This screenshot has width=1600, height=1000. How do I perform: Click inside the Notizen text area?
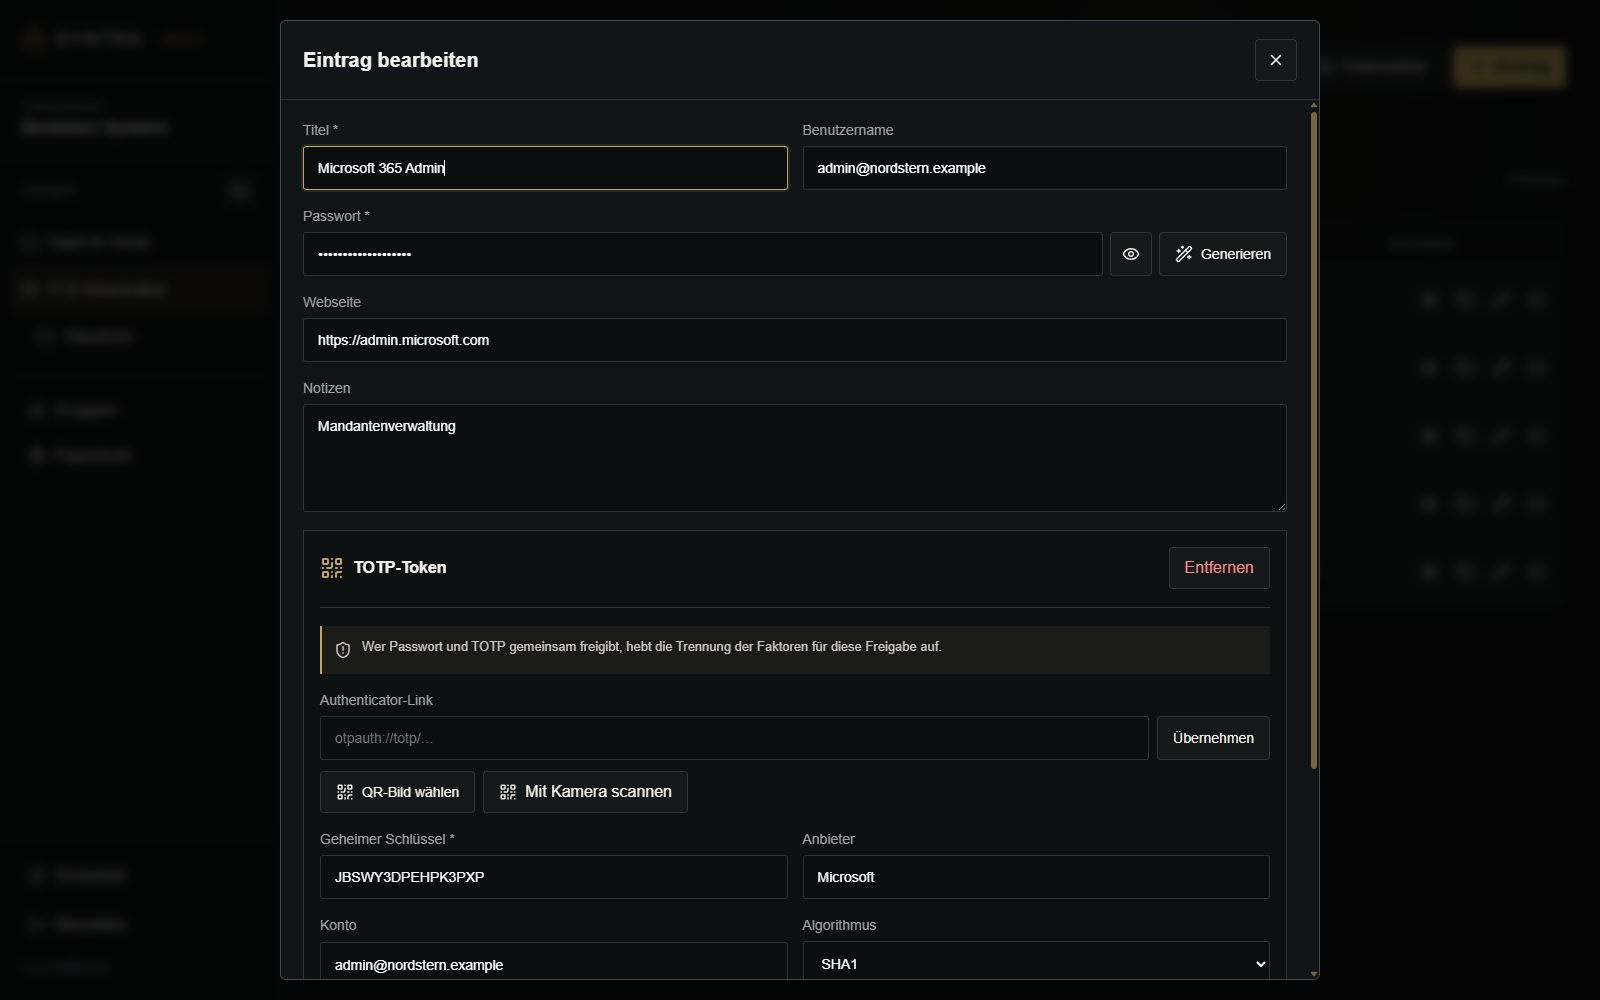[794, 458]
